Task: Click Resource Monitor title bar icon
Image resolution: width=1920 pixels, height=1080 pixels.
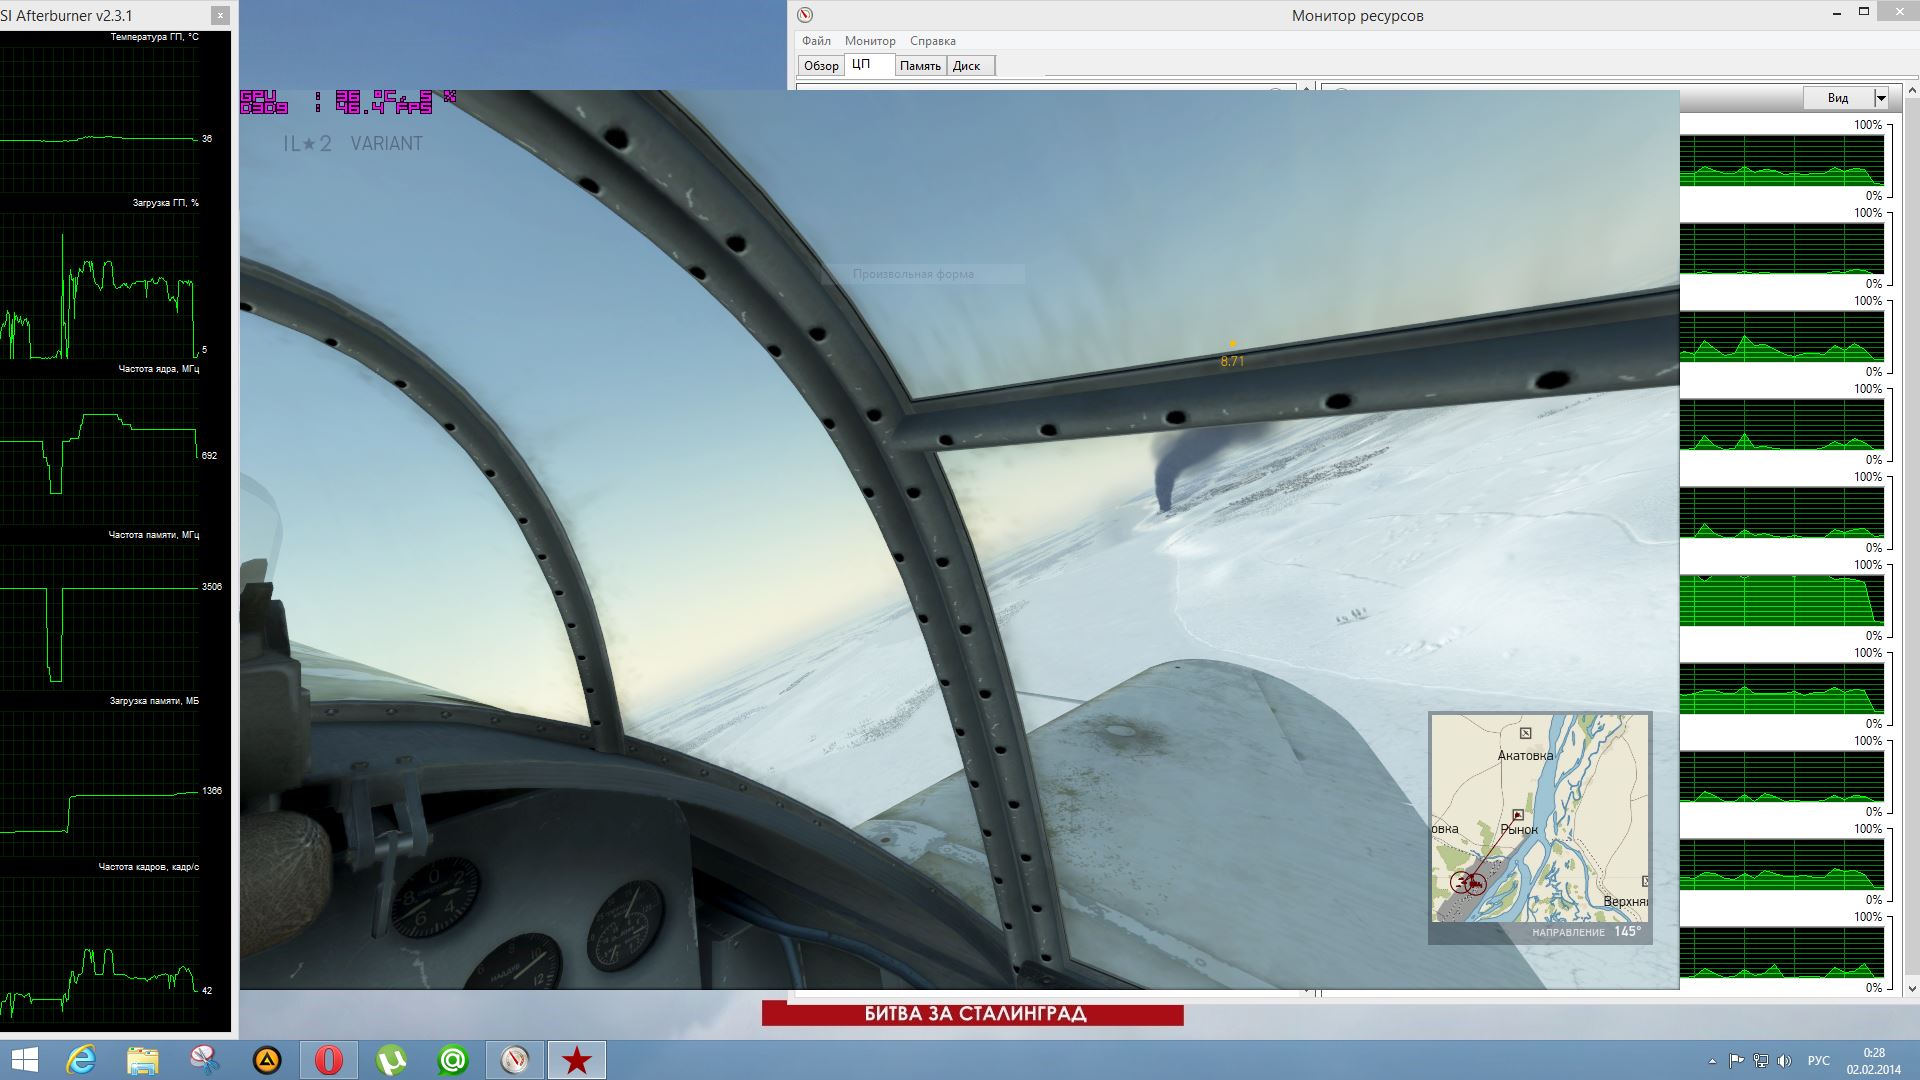Action: [x=805, y=15]
